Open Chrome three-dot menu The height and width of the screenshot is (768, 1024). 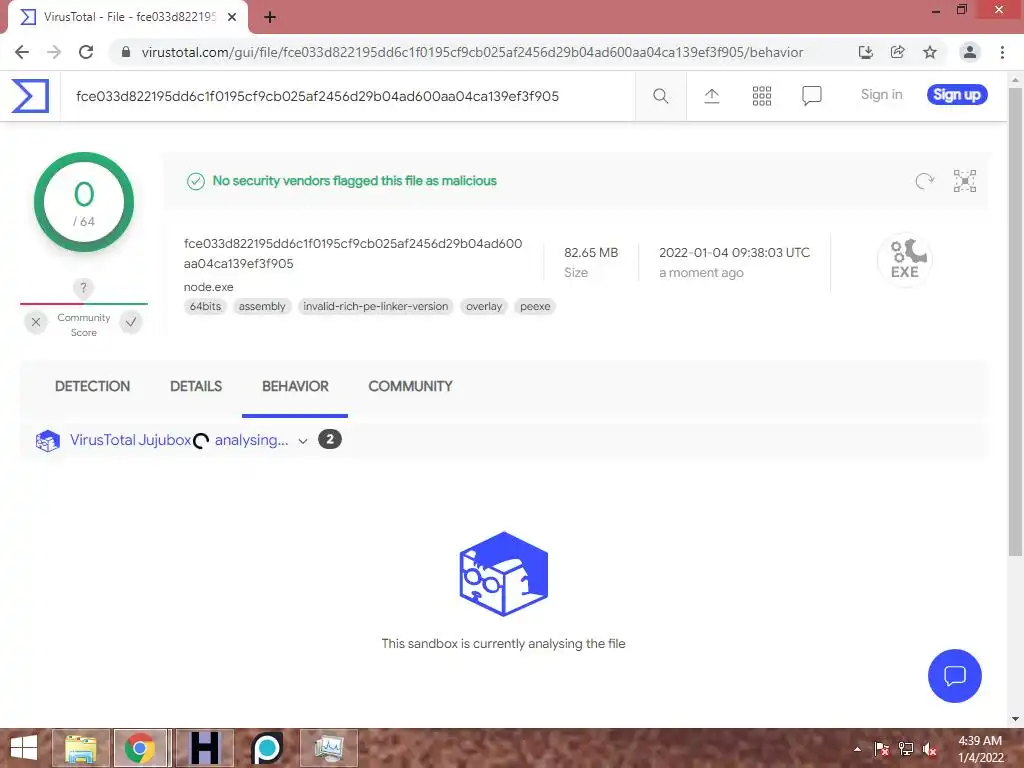pyautogui.click(x=1002, y=52)
